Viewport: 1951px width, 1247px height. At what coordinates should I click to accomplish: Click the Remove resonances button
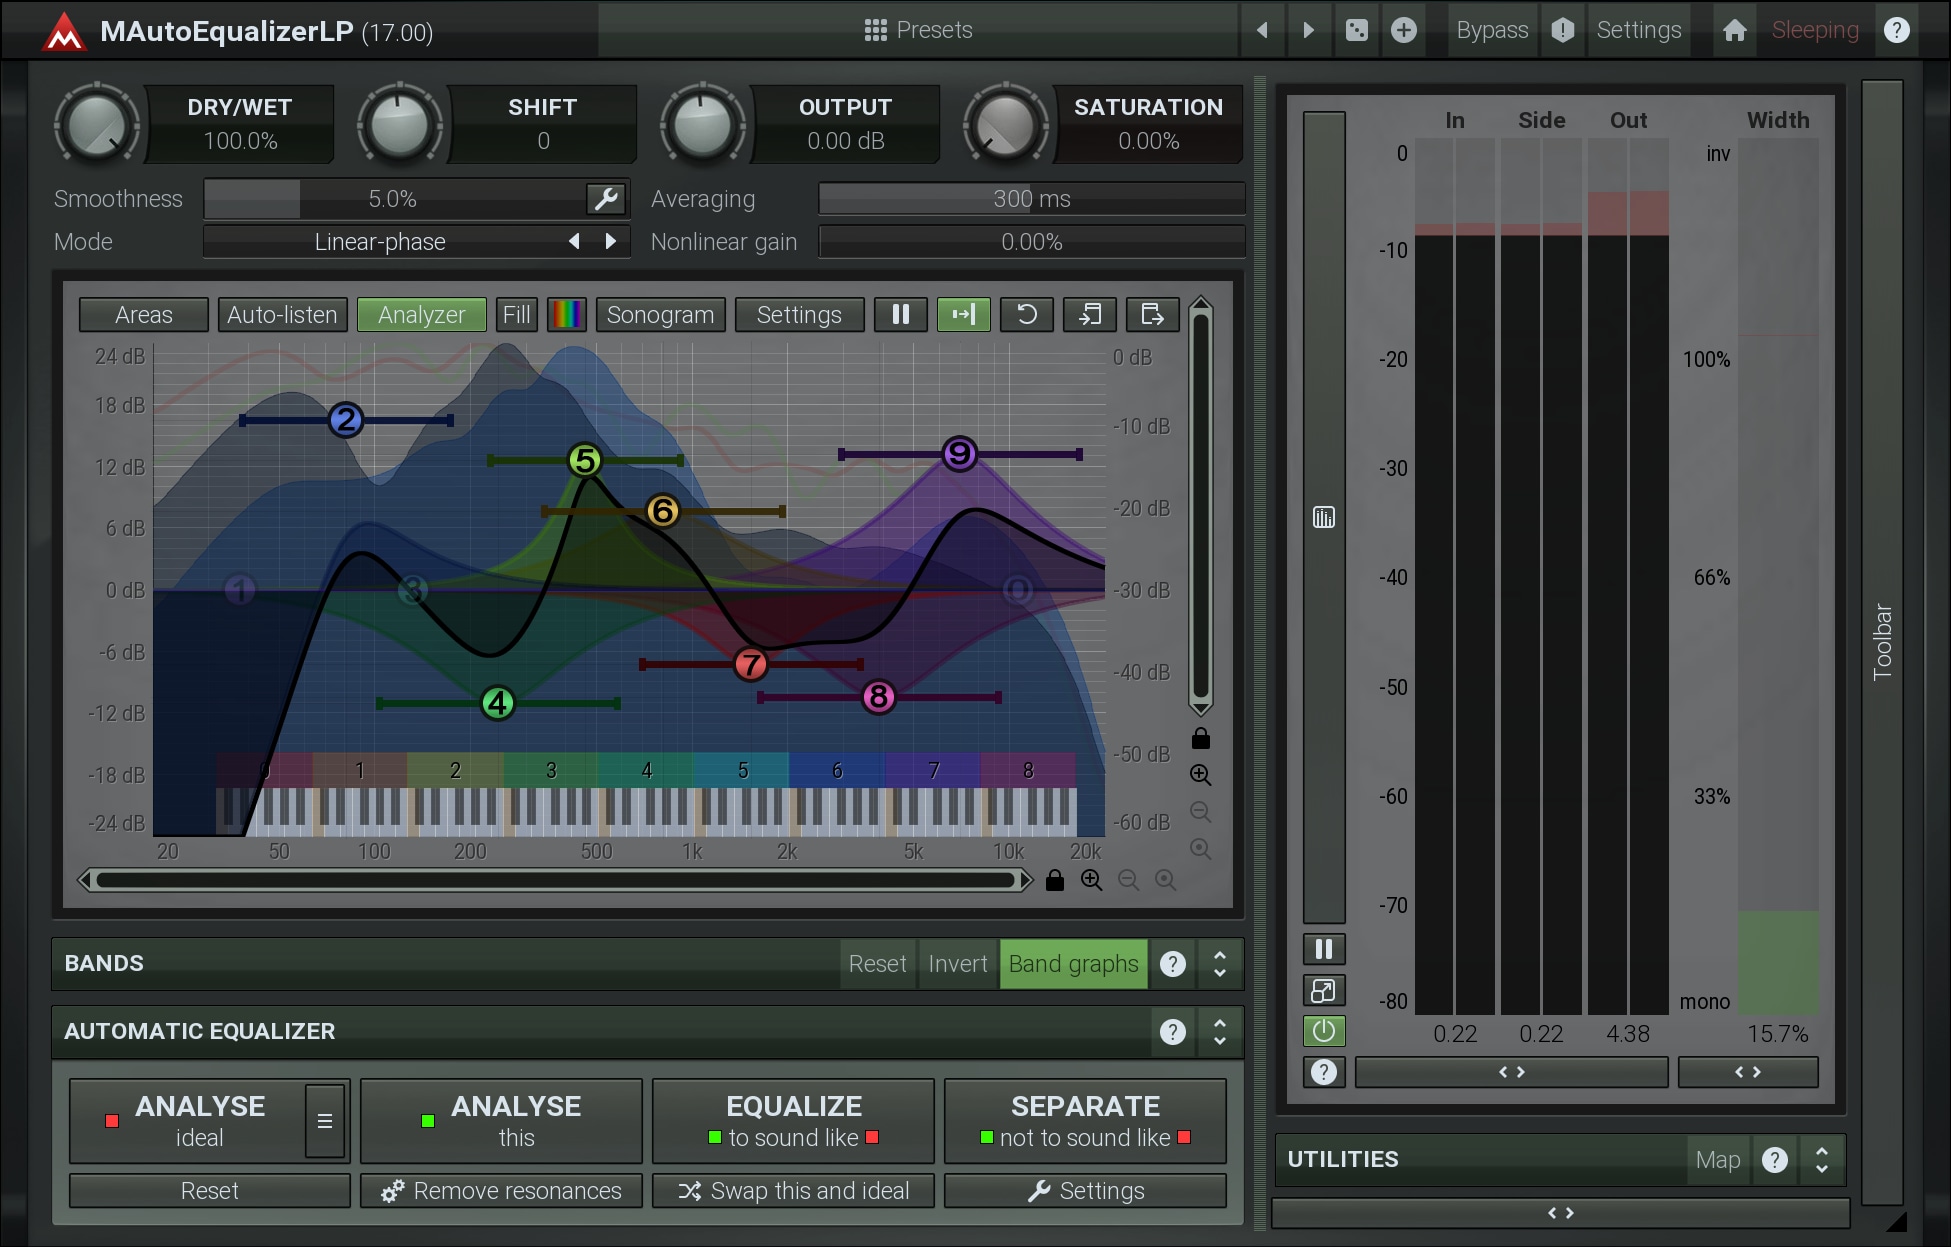[x=502, y=1191]
